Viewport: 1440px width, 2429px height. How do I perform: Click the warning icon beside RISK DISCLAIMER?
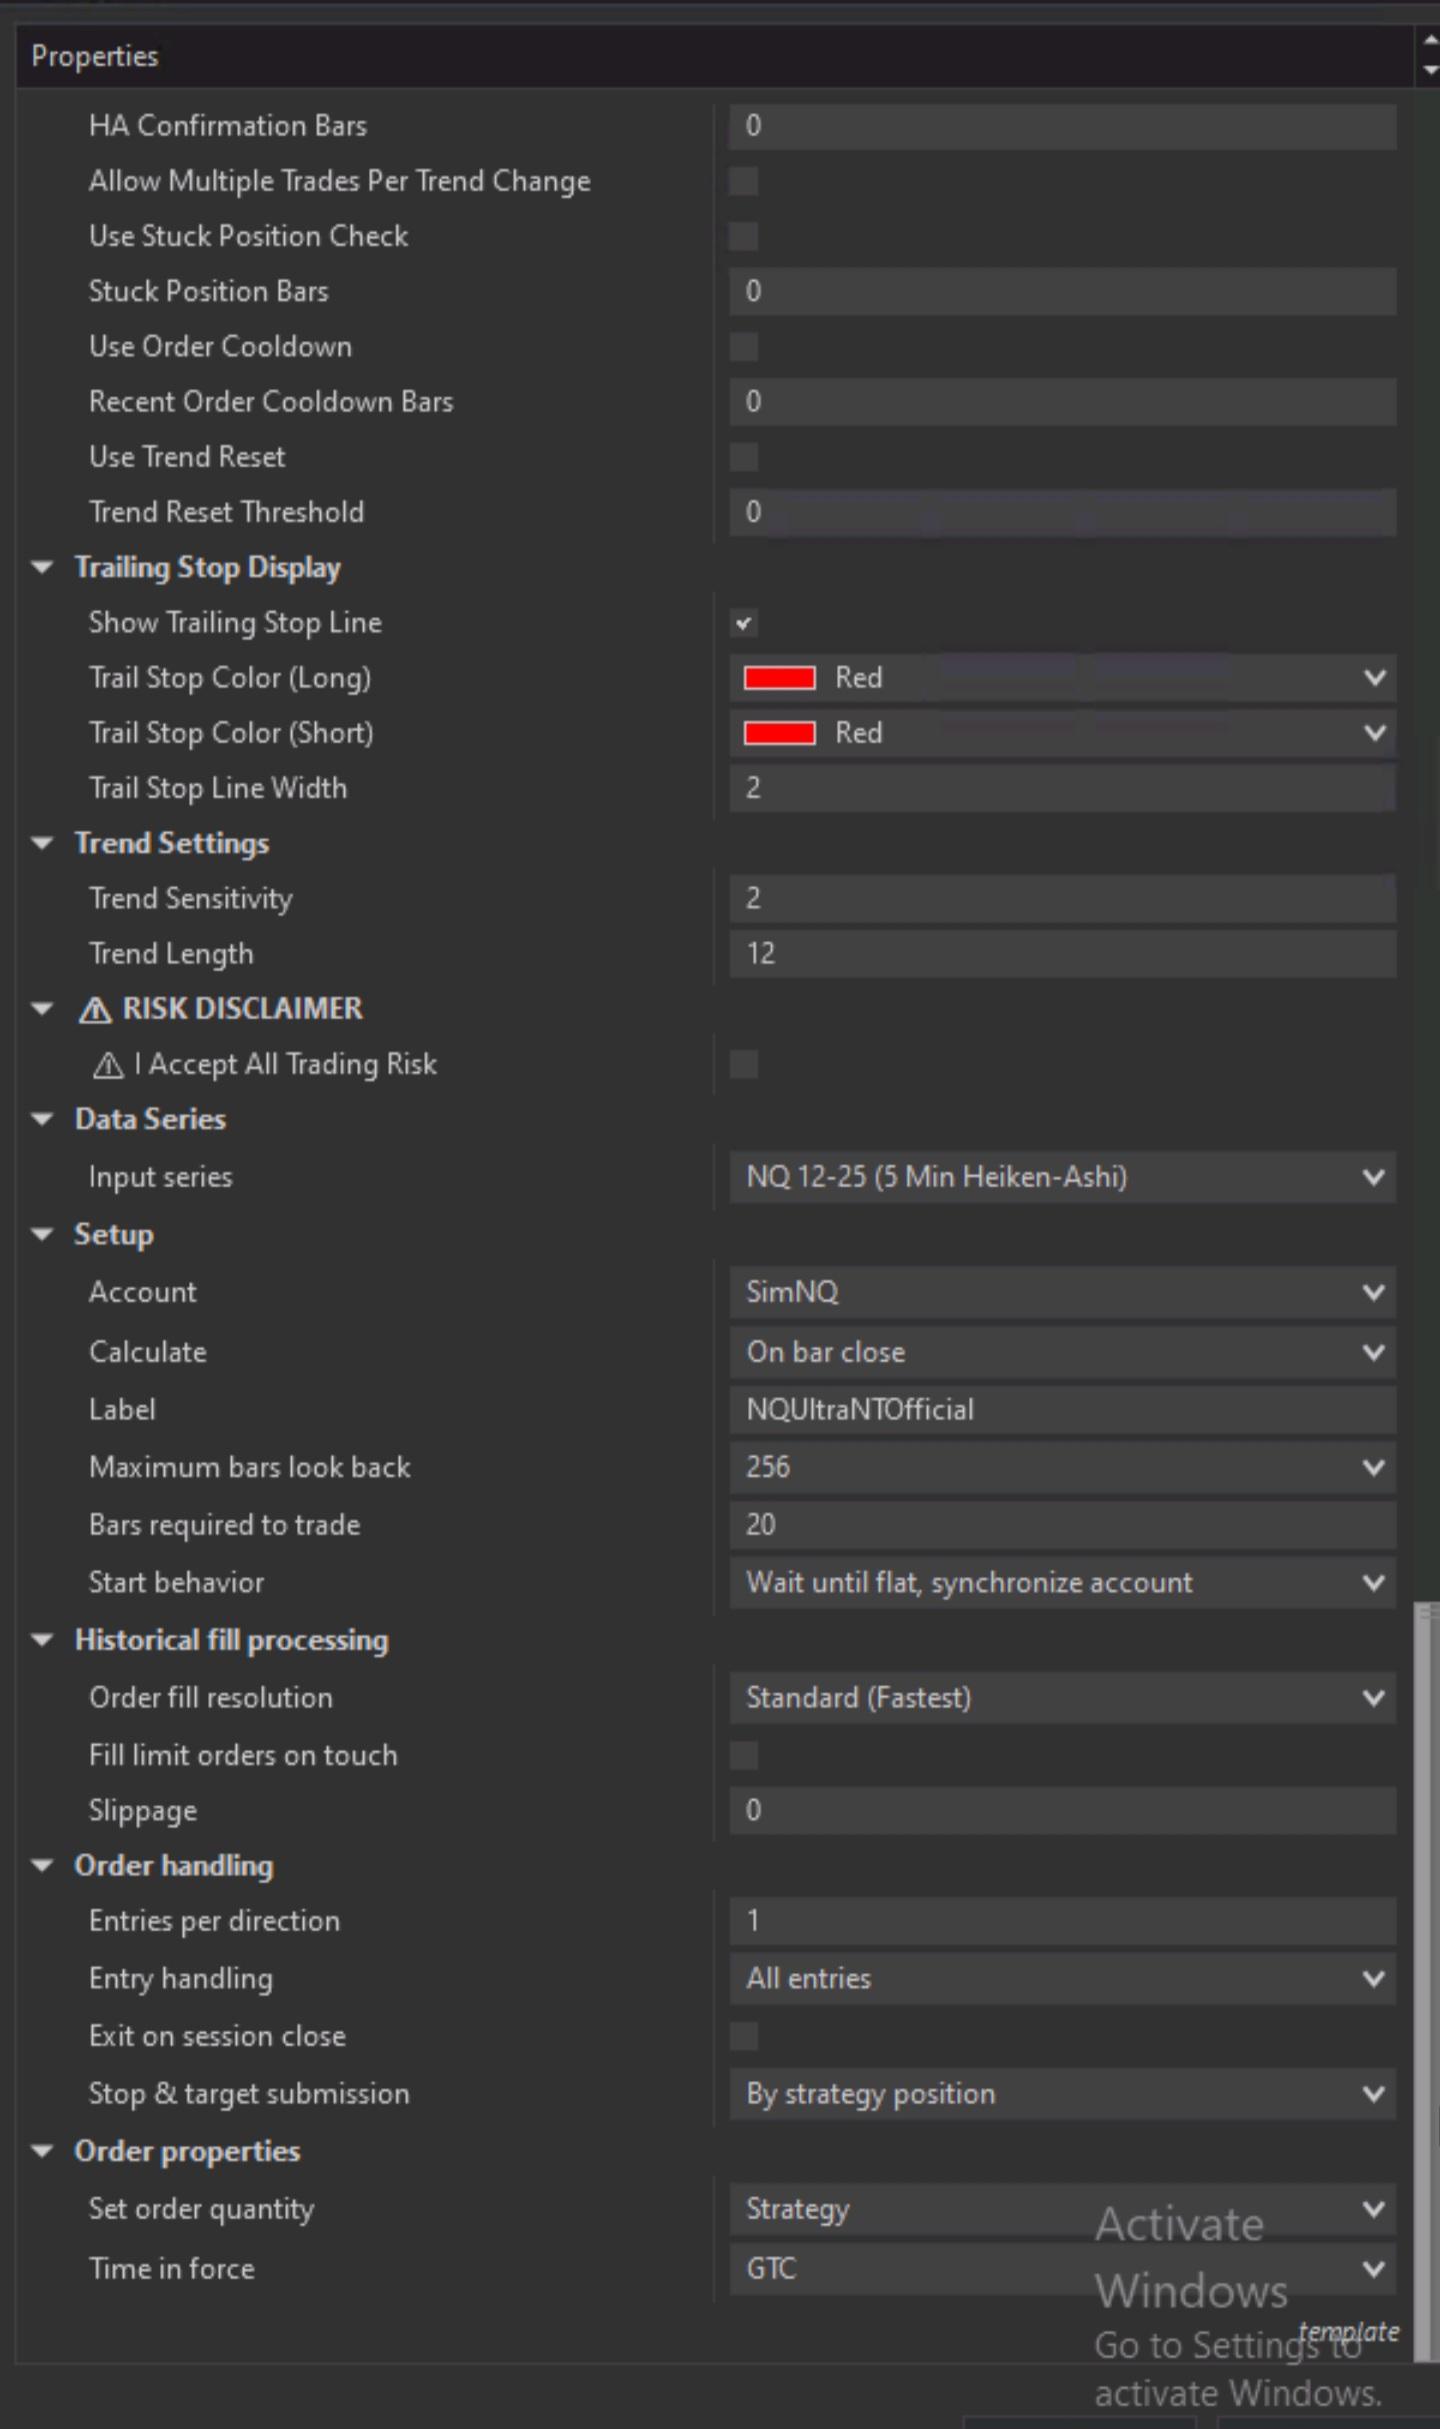(x=95, y=1009)
